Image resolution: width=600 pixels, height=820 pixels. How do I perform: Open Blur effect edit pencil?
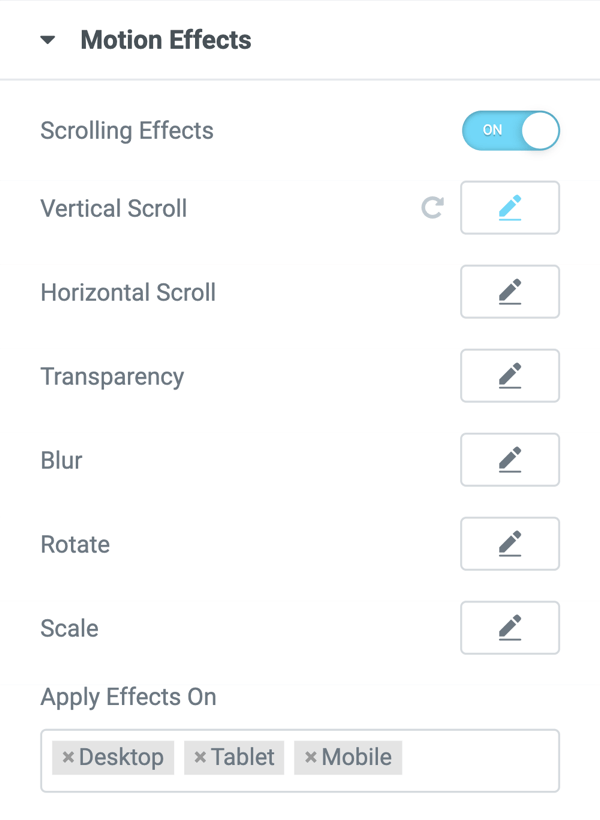[510, 460]
